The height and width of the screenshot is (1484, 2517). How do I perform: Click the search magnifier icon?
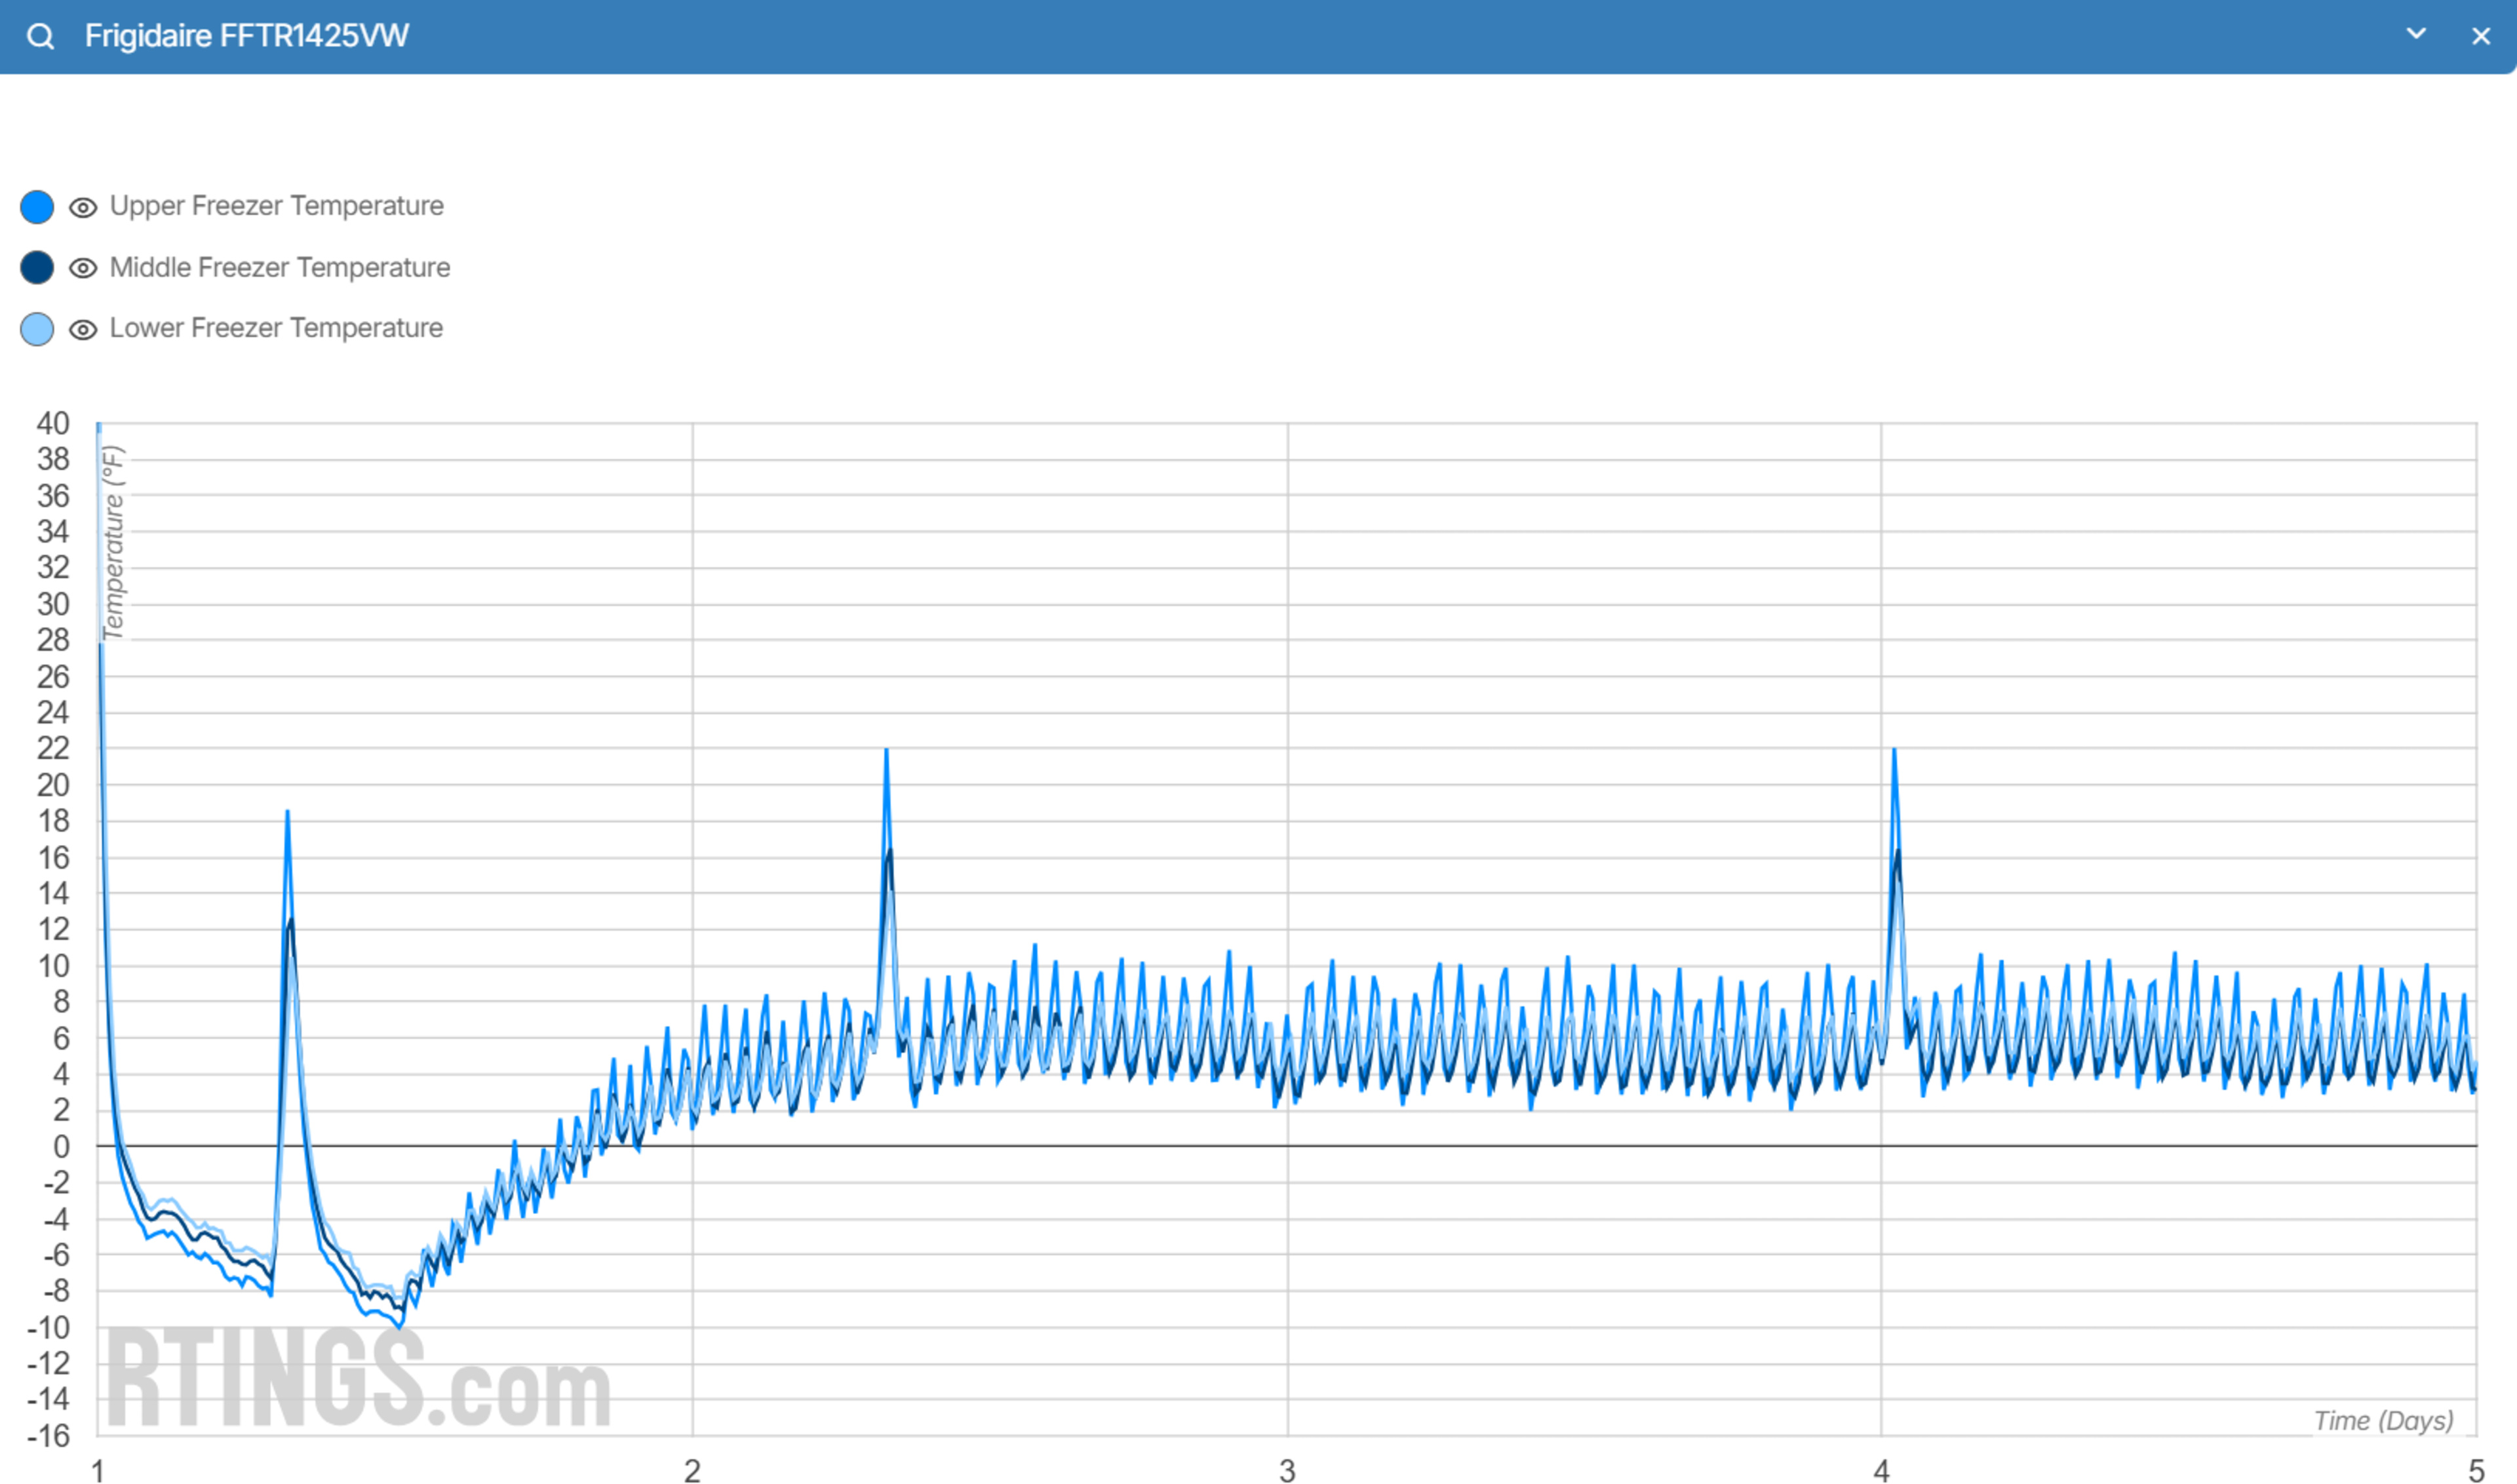40,37
